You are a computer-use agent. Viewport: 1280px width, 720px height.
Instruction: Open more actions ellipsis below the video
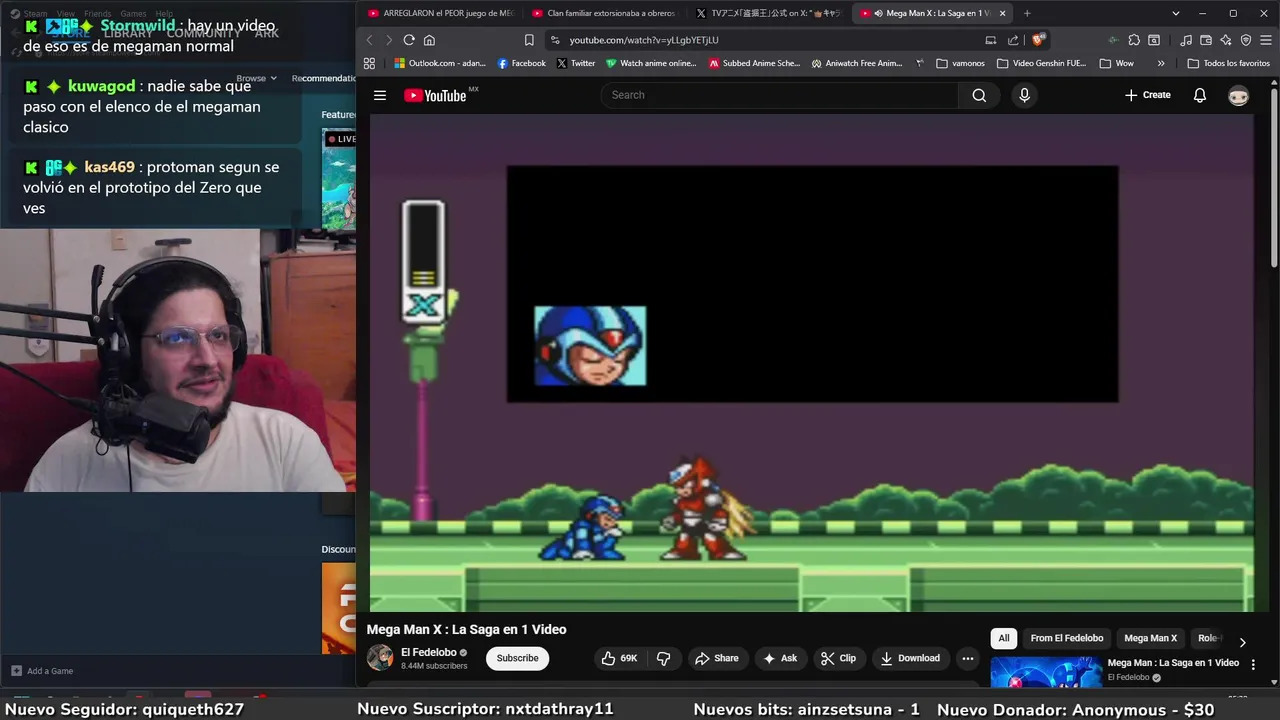(x=967, y=658)
